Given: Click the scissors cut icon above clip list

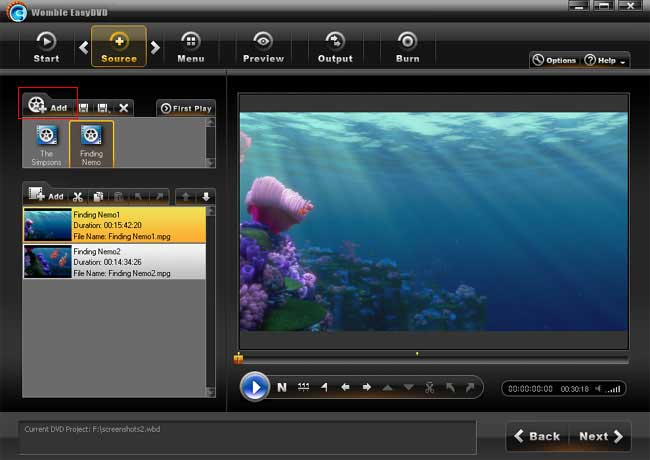Looking at the screenshot, I should coord(78,197).
